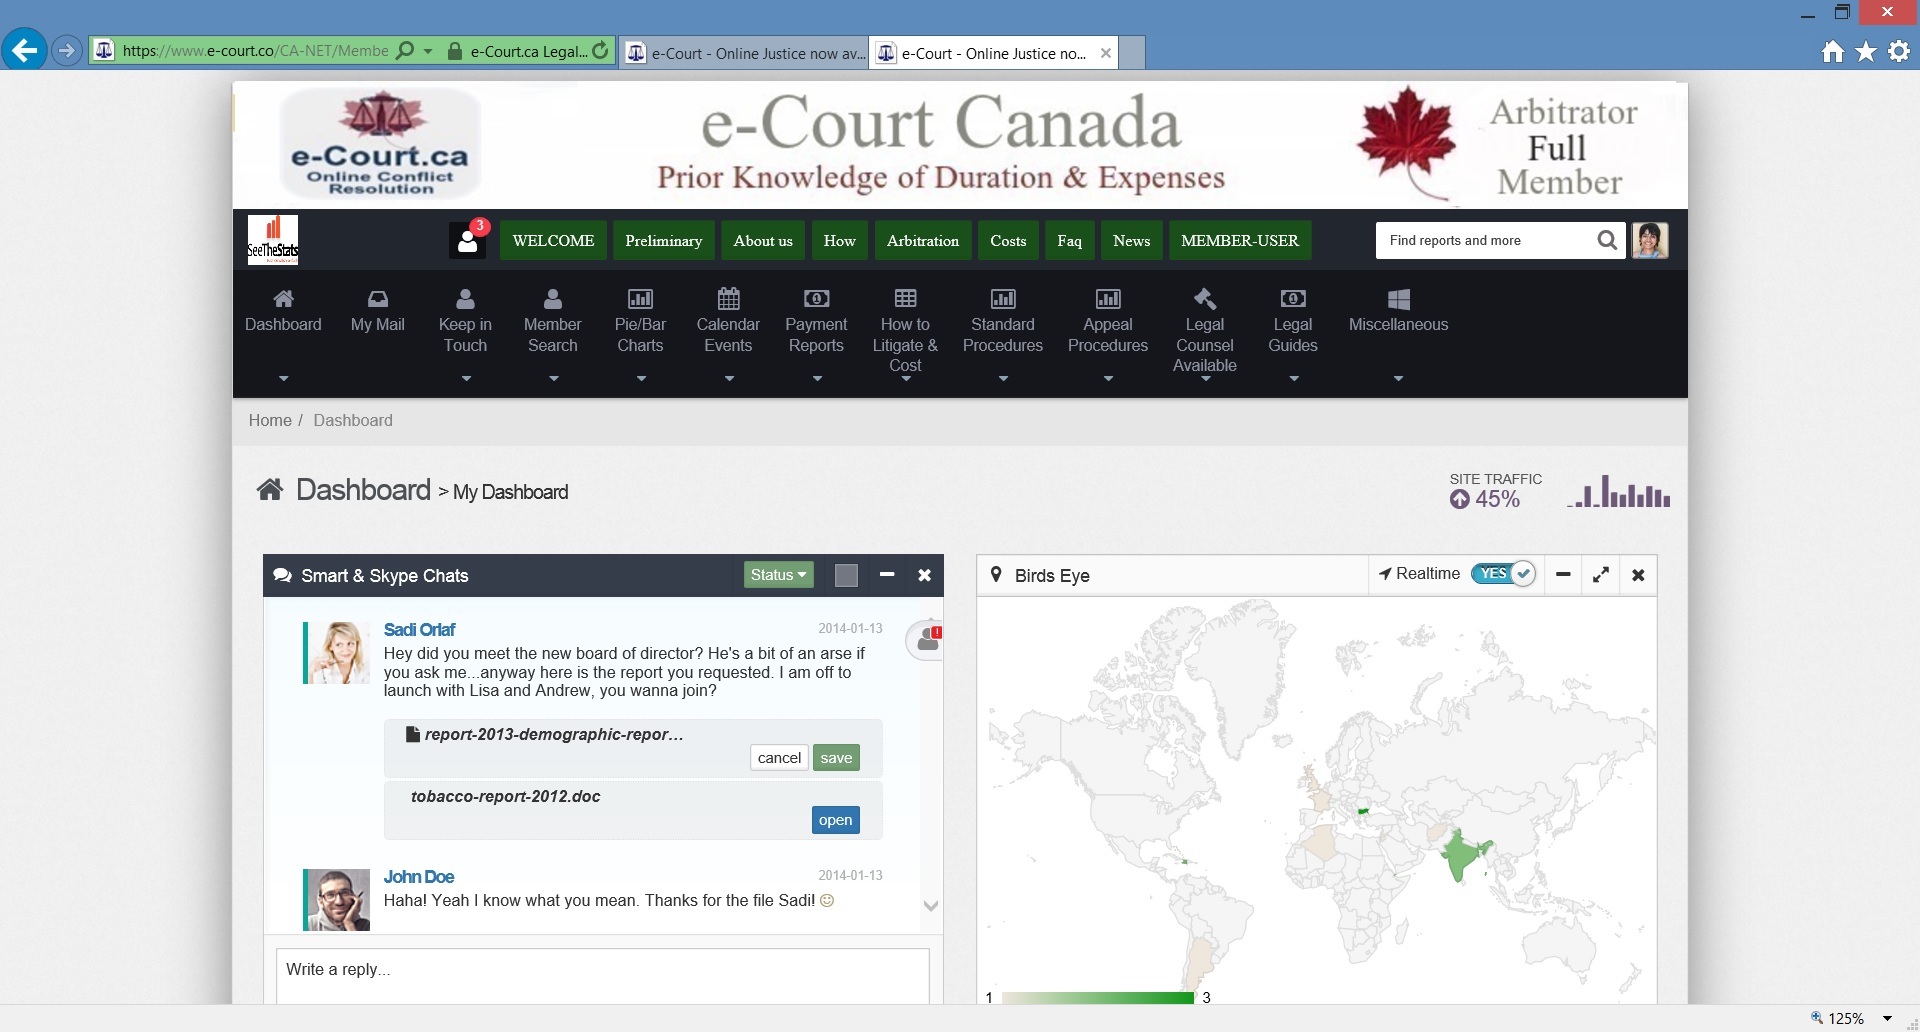
Task: Click the Write a reply field
Action: point(602,970)
